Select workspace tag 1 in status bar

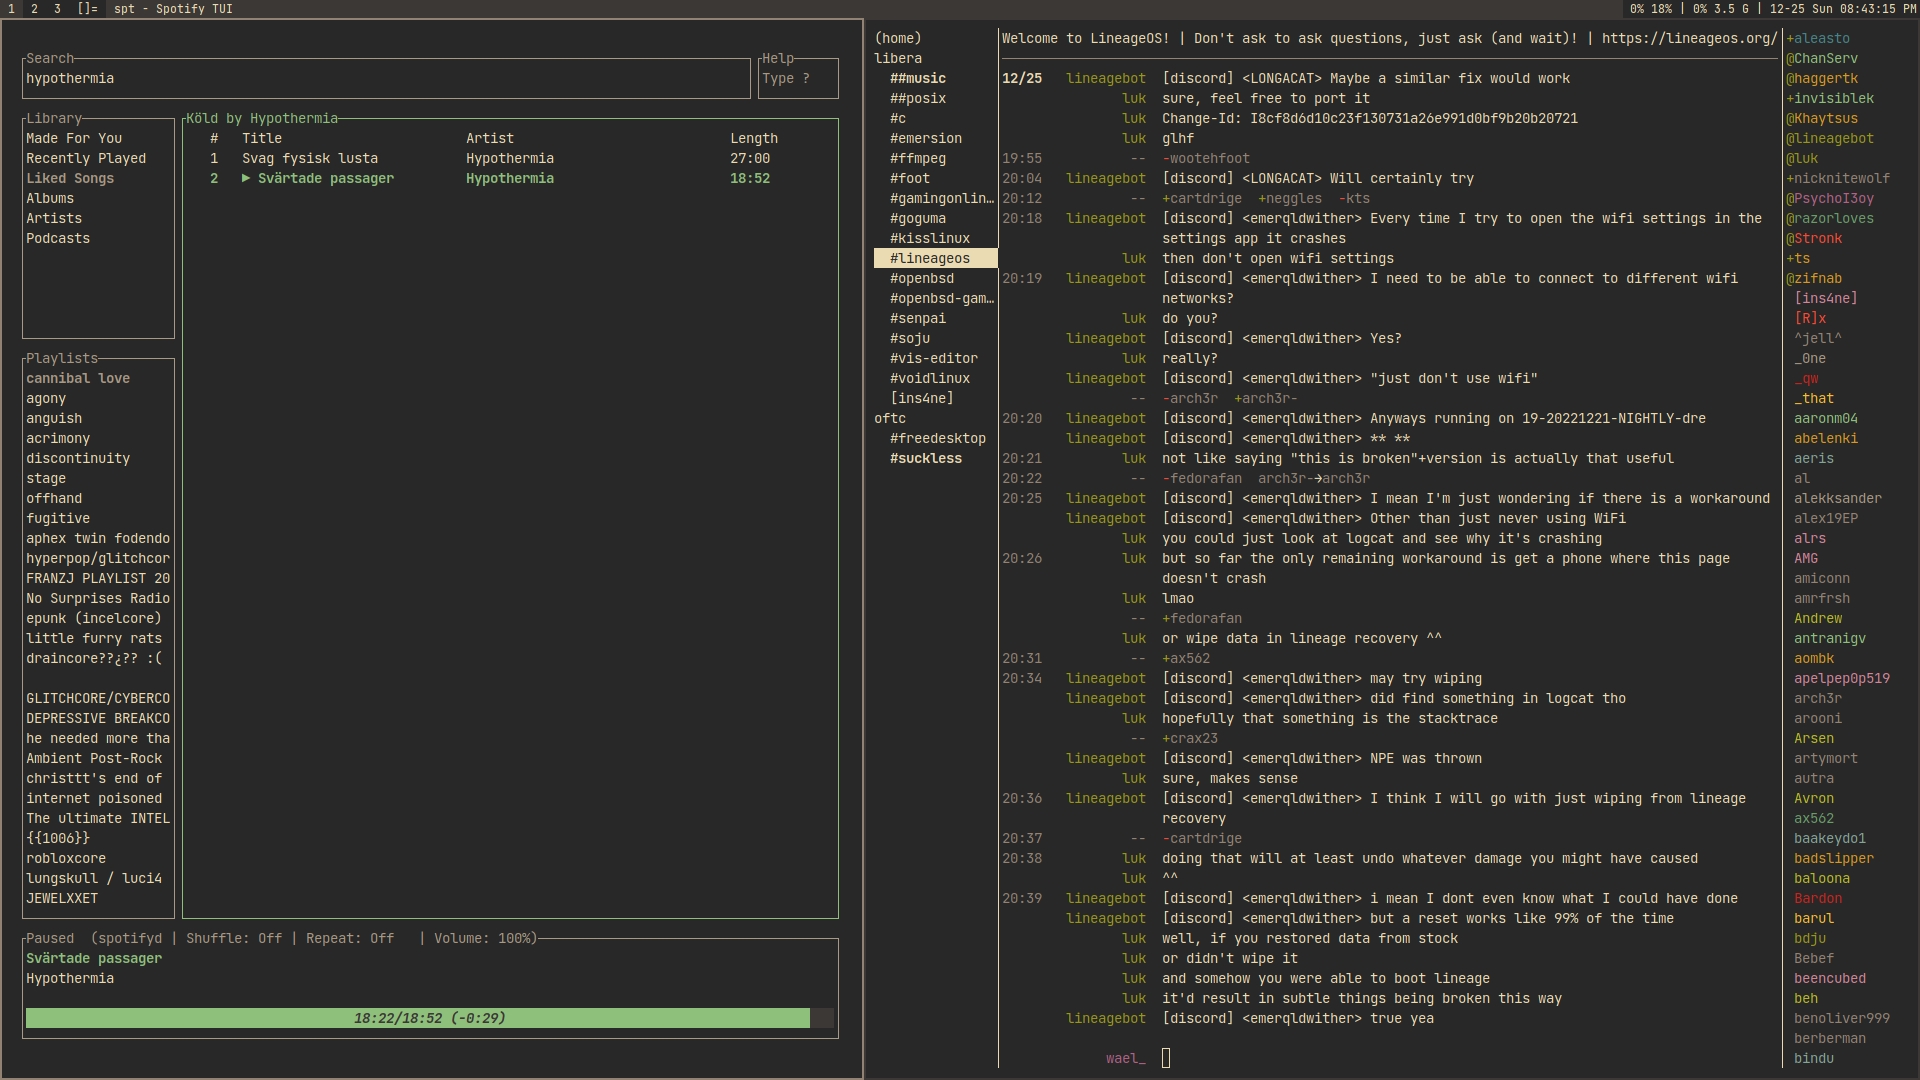pyautogui.click(x=12, y=8)
